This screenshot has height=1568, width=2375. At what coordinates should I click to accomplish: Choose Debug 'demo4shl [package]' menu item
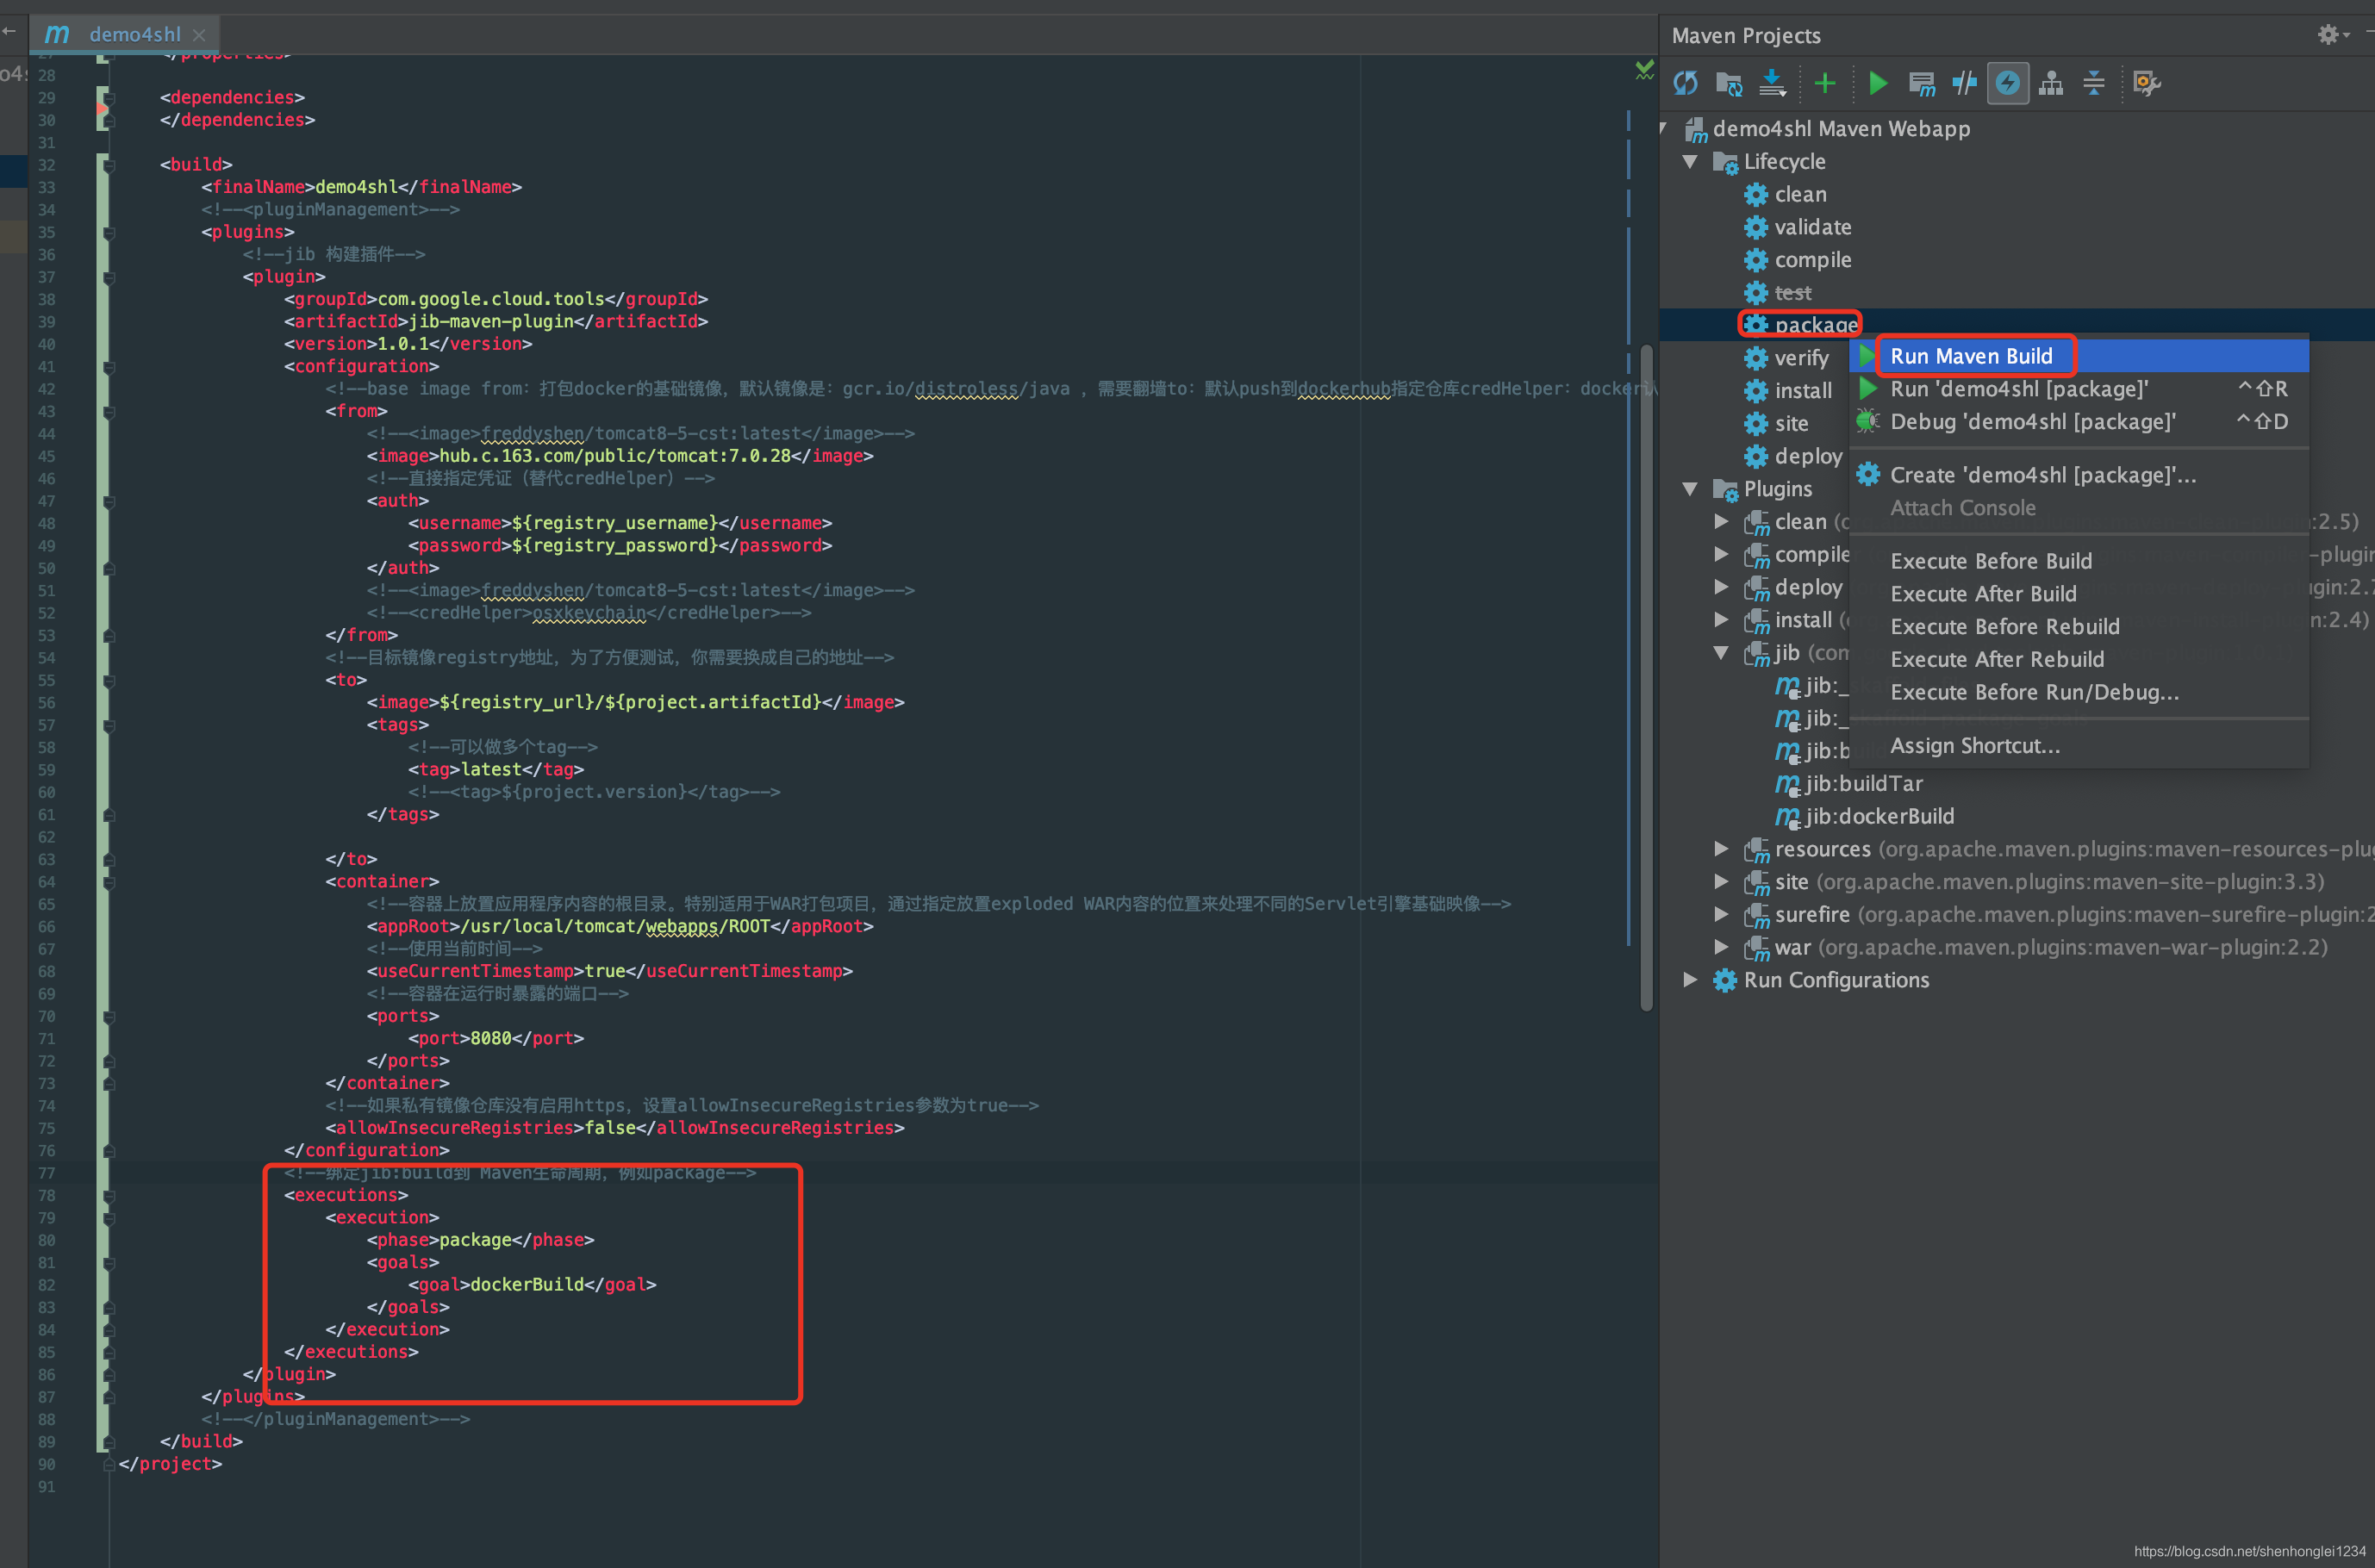click(2079, 422)
